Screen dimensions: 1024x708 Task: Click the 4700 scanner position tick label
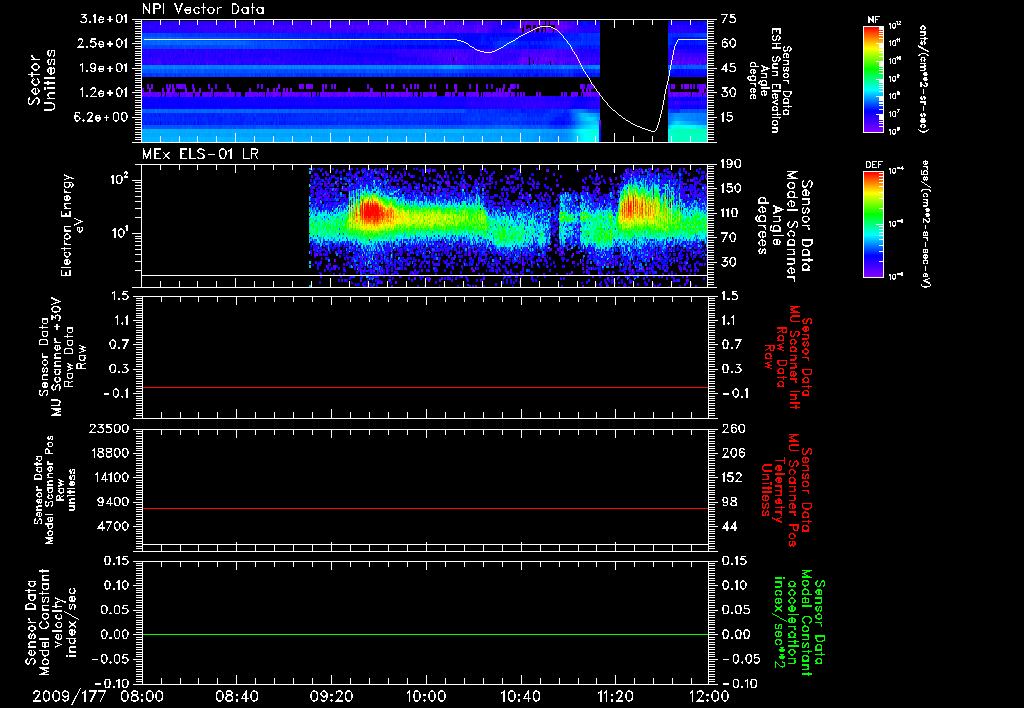click(114, 526)
